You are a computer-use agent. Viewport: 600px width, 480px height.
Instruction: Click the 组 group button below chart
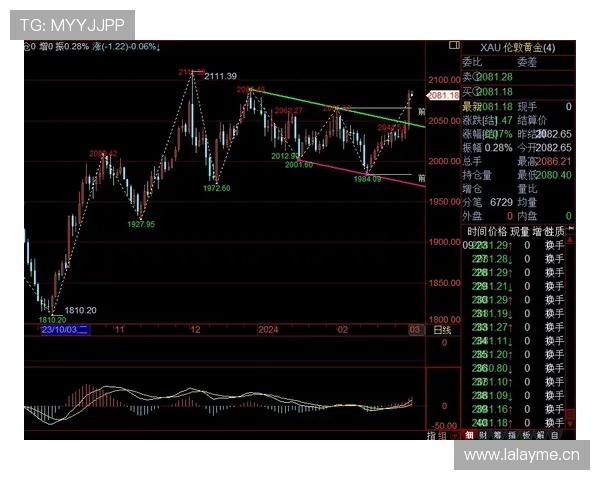click(x=442, y=435)
